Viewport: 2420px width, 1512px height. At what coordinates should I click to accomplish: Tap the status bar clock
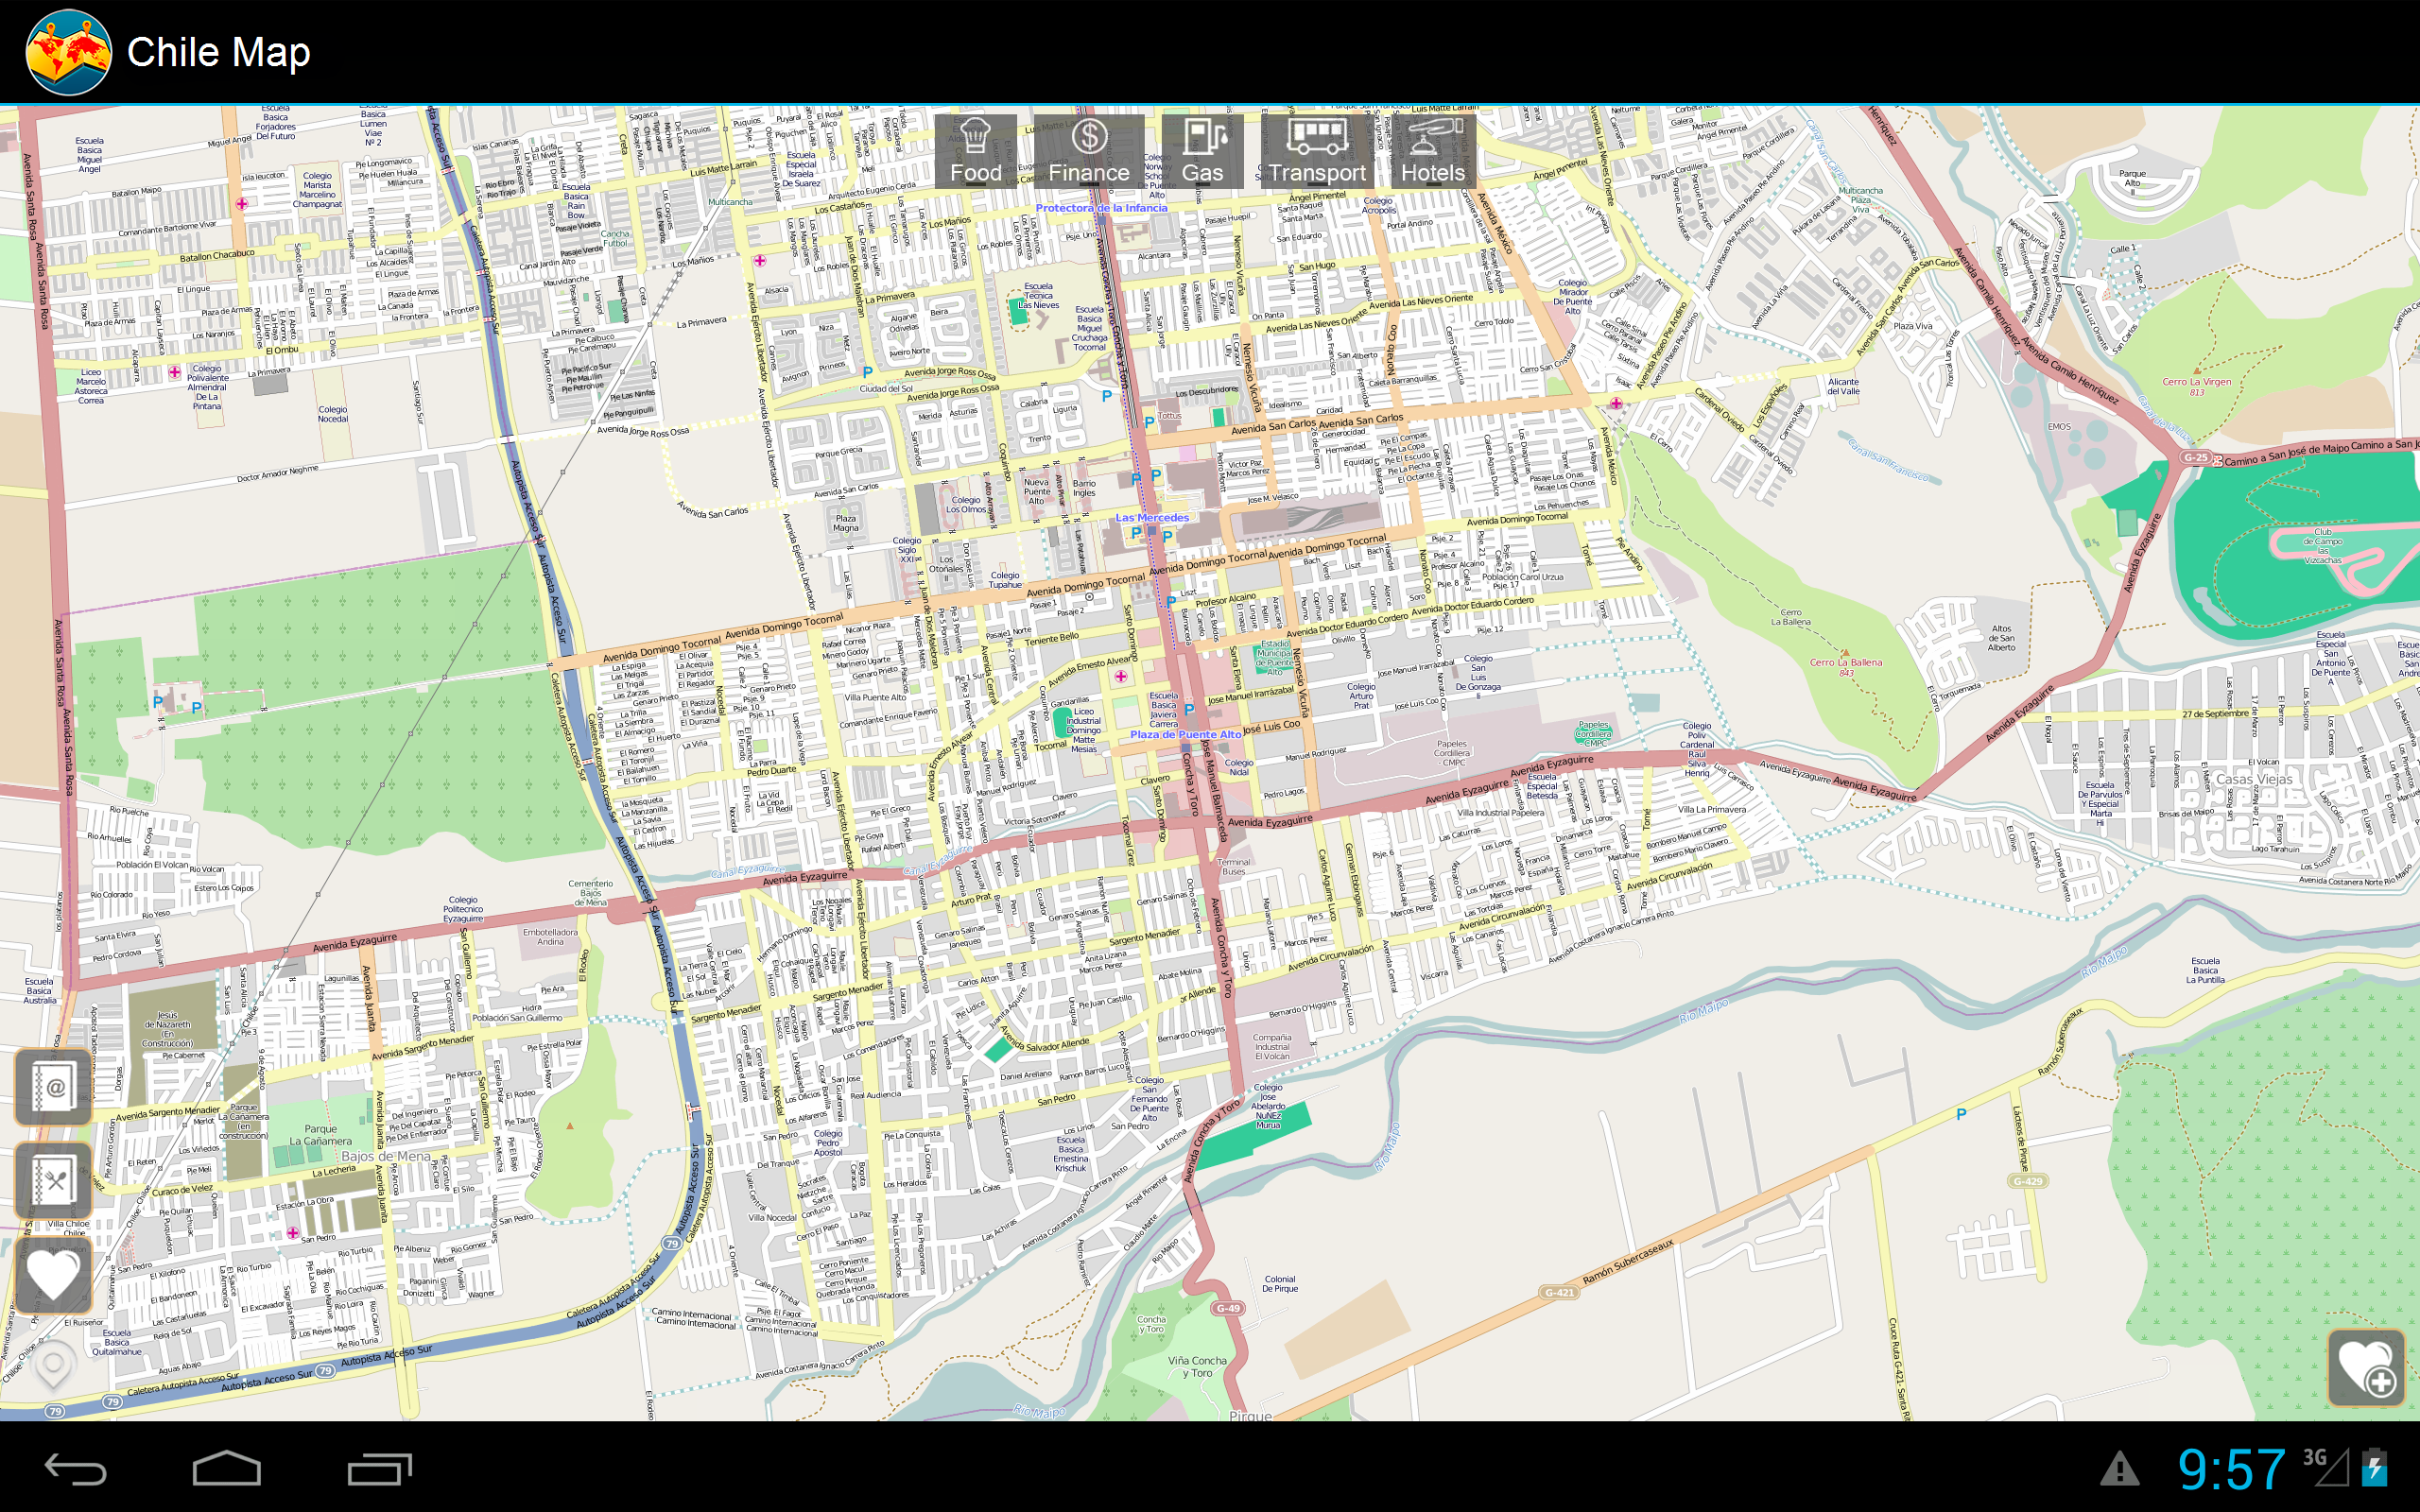coord(2231,1470)
